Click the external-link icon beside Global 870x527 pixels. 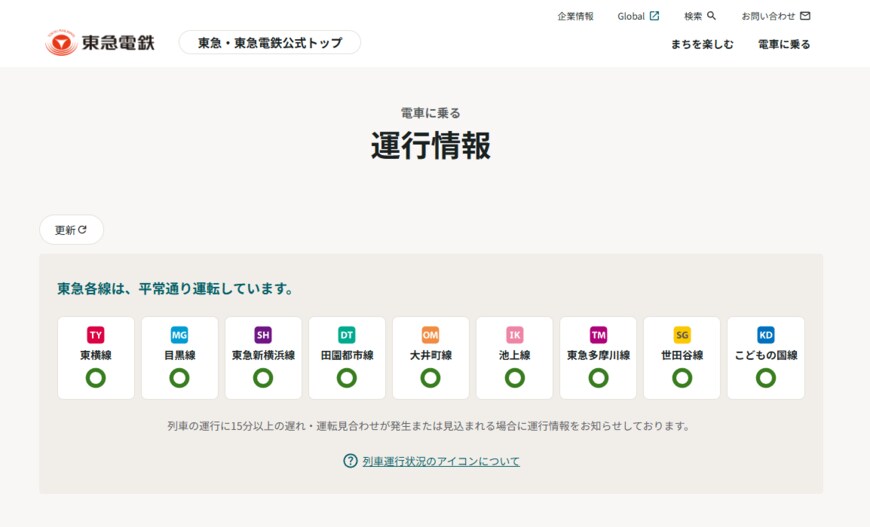tap(654, 16)
